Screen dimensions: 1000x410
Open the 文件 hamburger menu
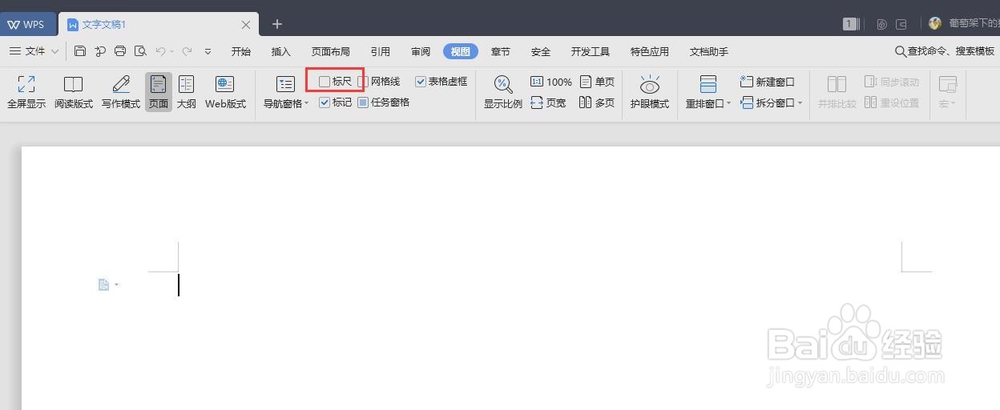pos(27,52)
